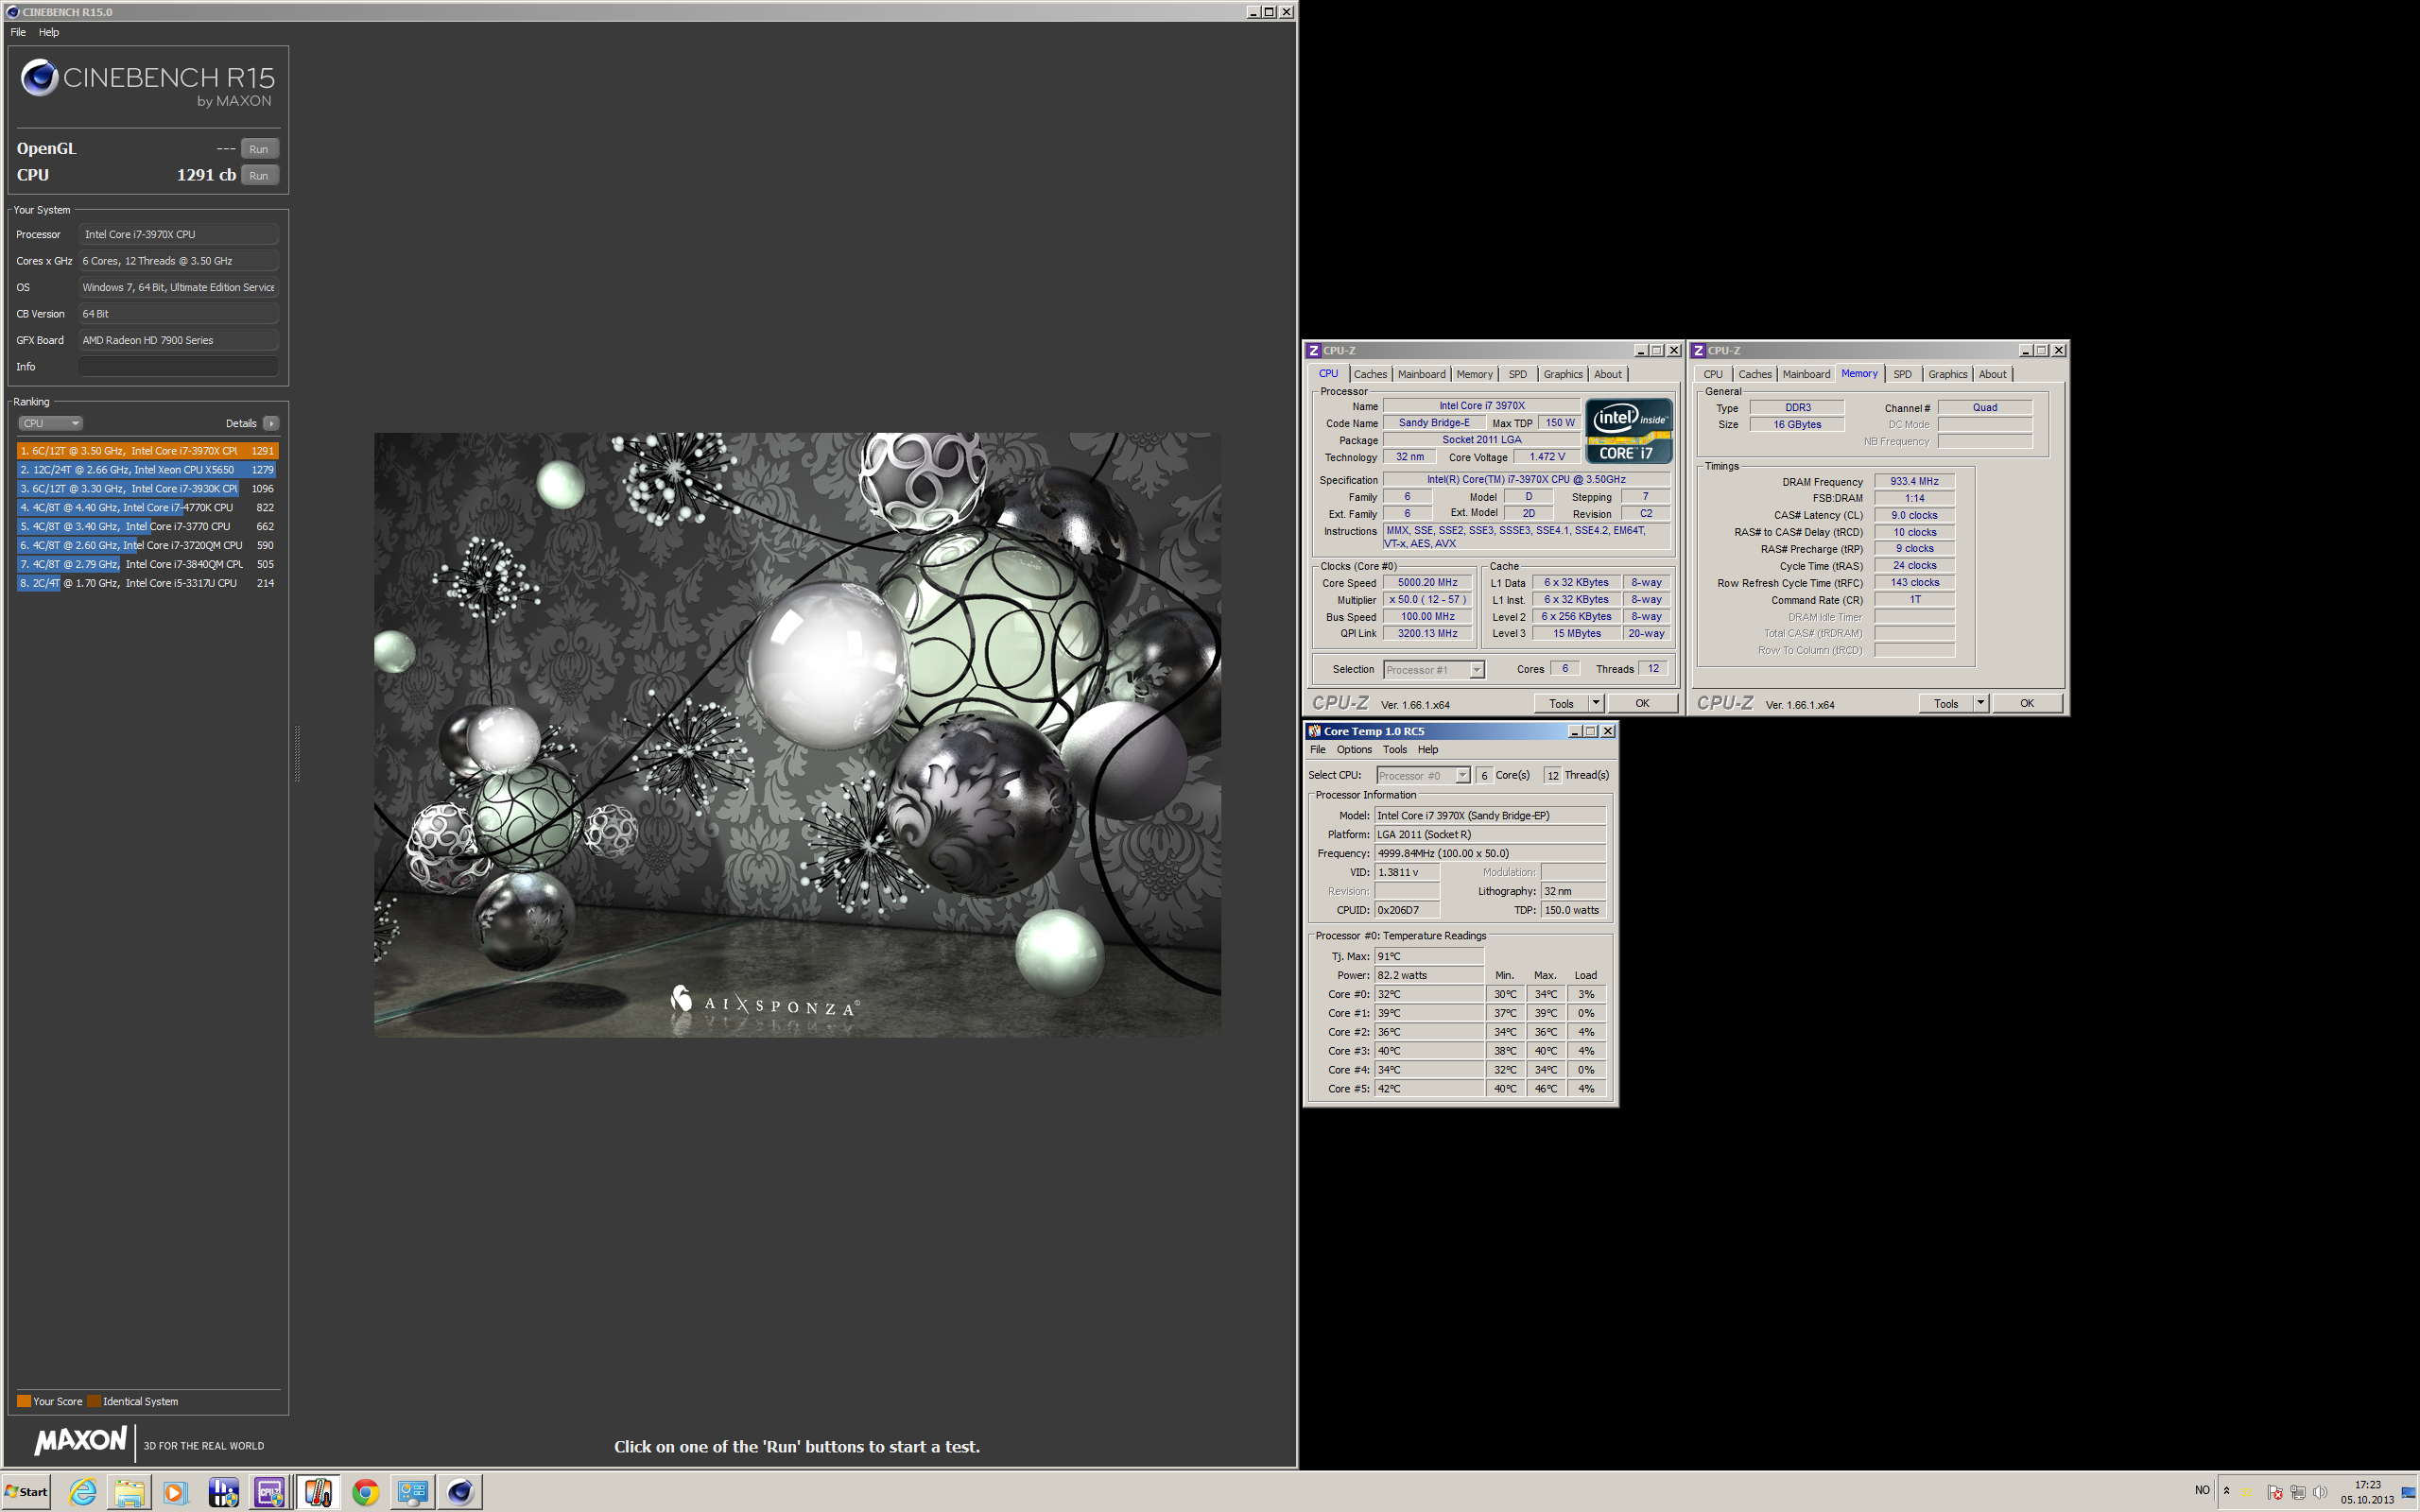Open Google Chrome from the taskbar
Screen dimensions: 2420x1512
[x=365, y=1492]
